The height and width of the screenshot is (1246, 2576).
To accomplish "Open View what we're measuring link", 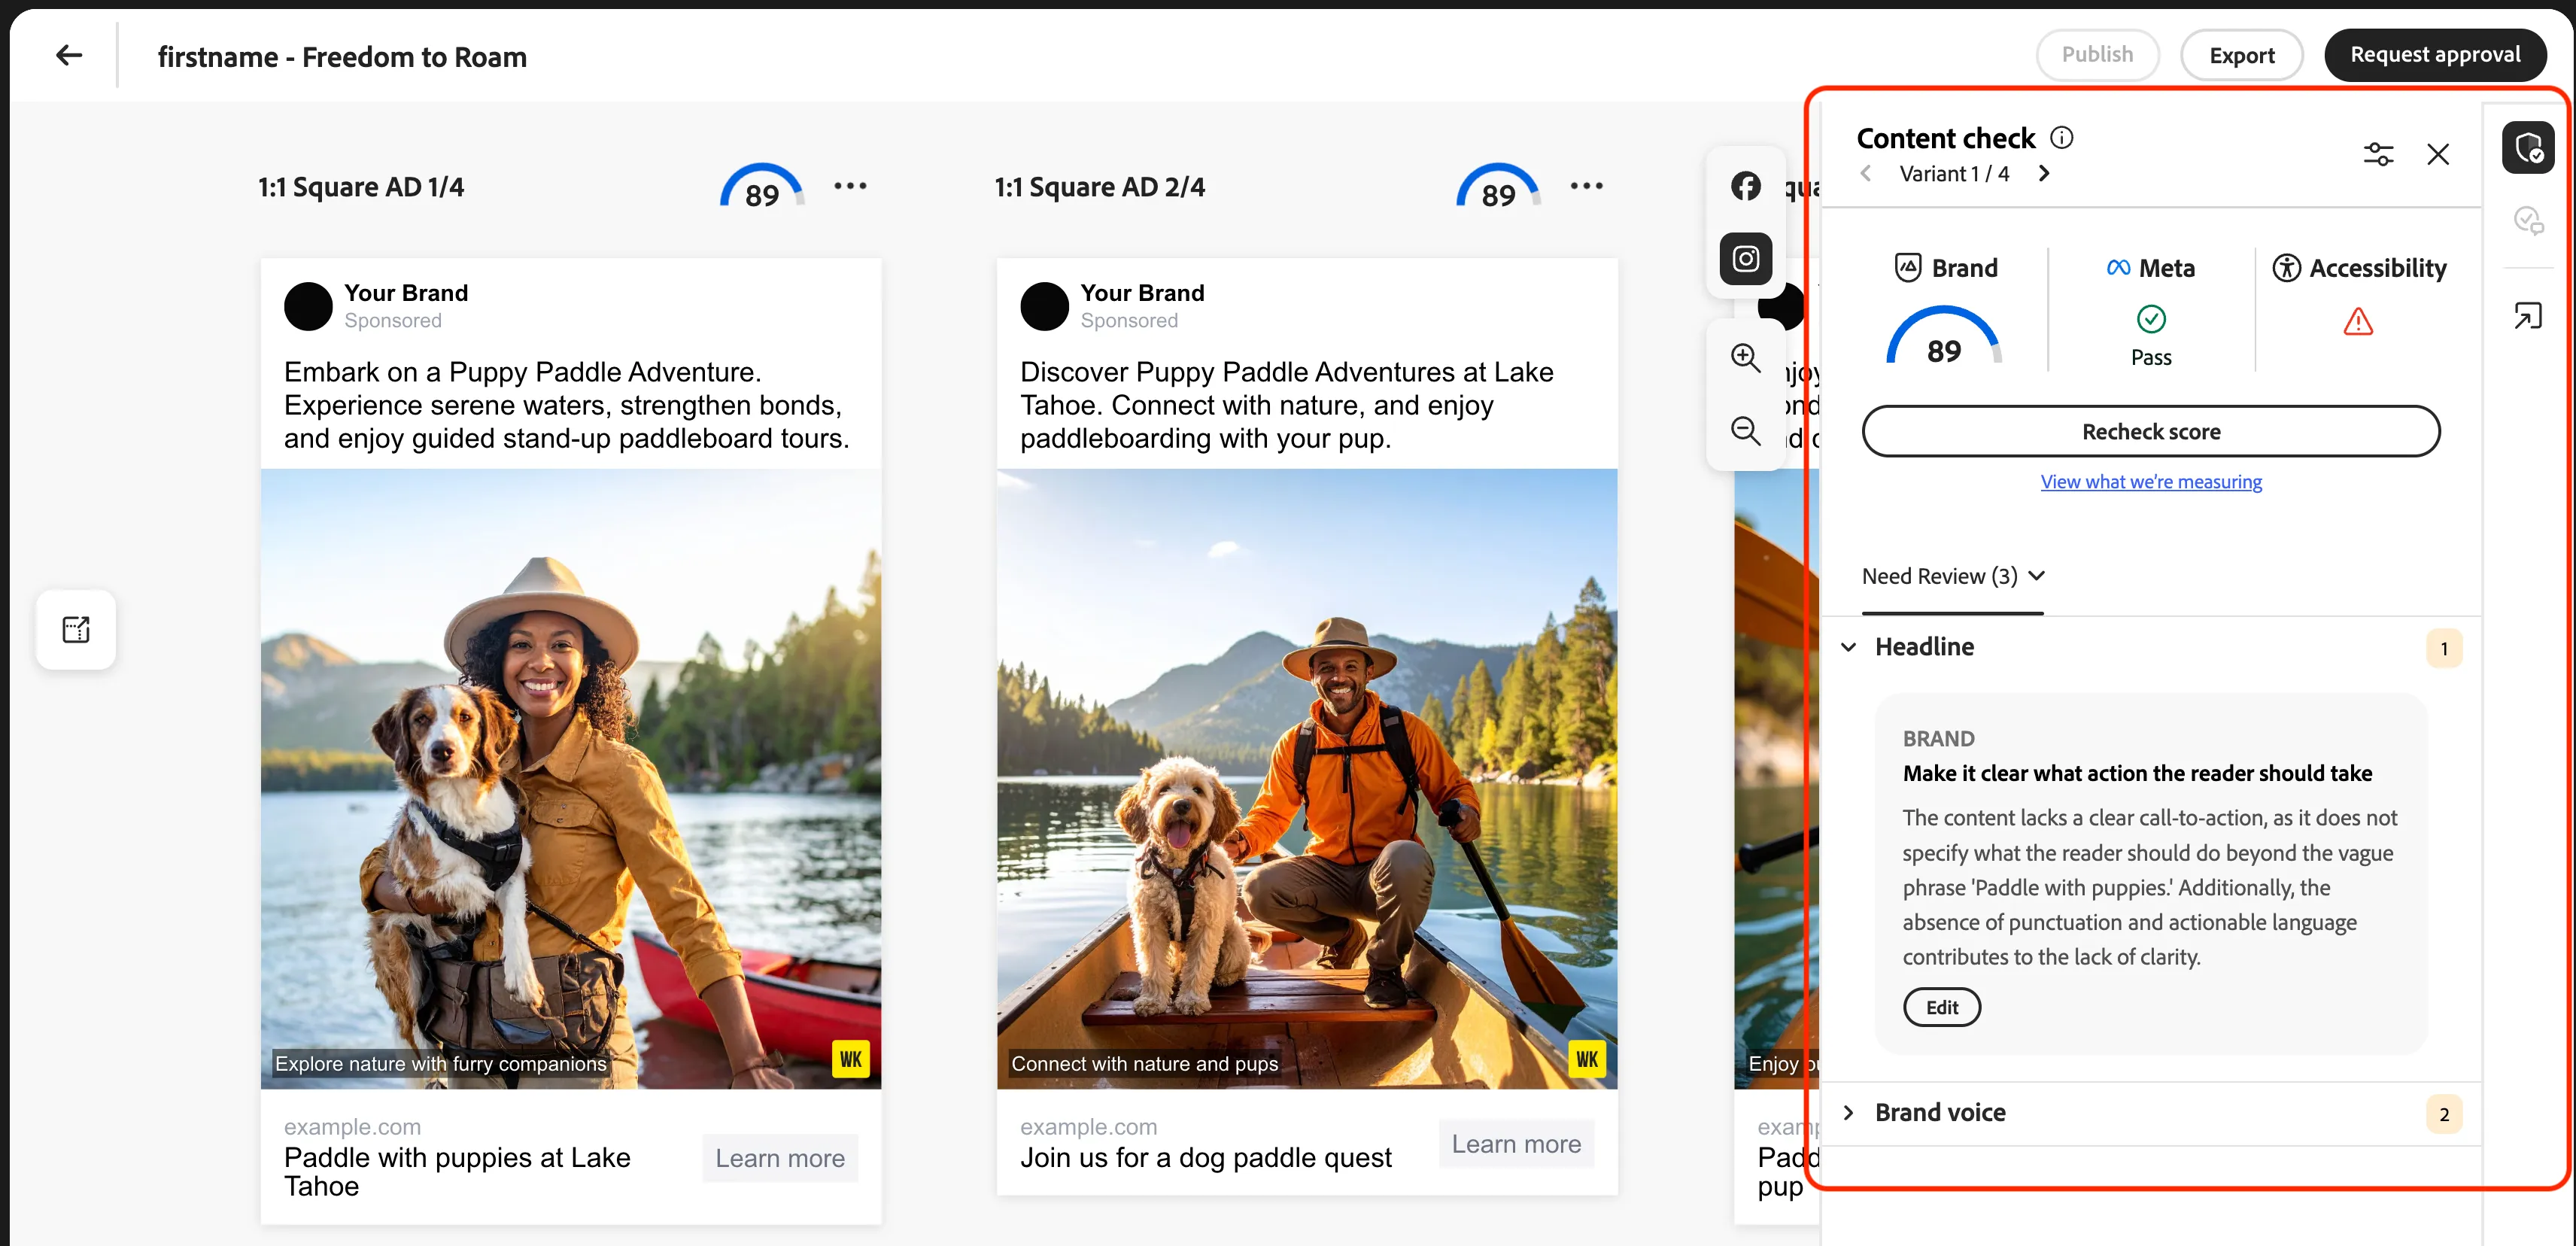I will 2151,482.
